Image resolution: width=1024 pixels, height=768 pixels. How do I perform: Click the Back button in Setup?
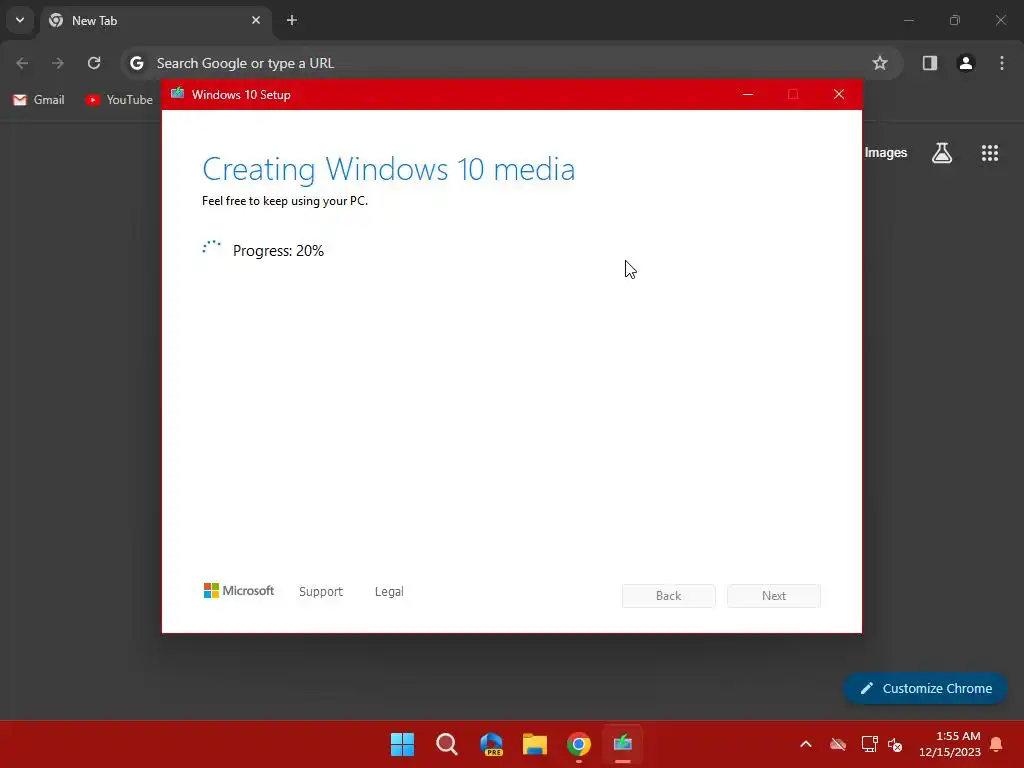669,596
